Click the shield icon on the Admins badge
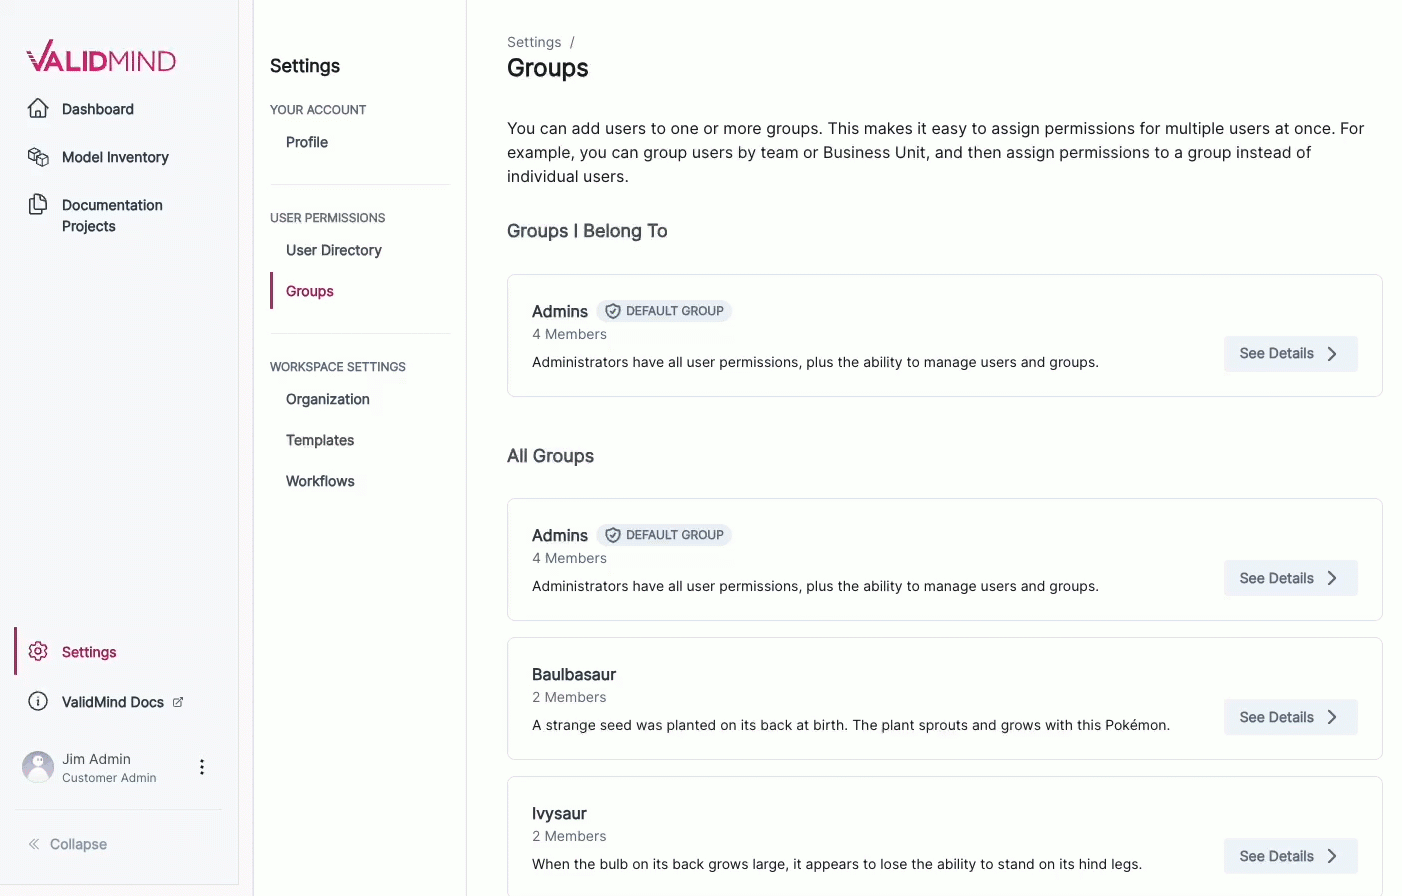The height and width of the screenshot is (896, 1402). click(x=612, y=310)
